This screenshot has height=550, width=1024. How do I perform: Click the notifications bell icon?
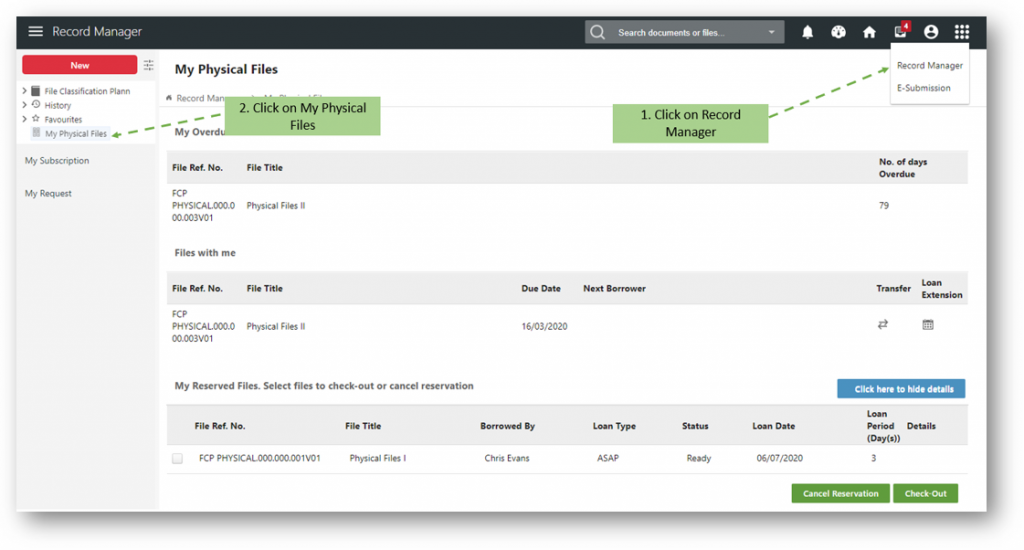tap(808, 32)
